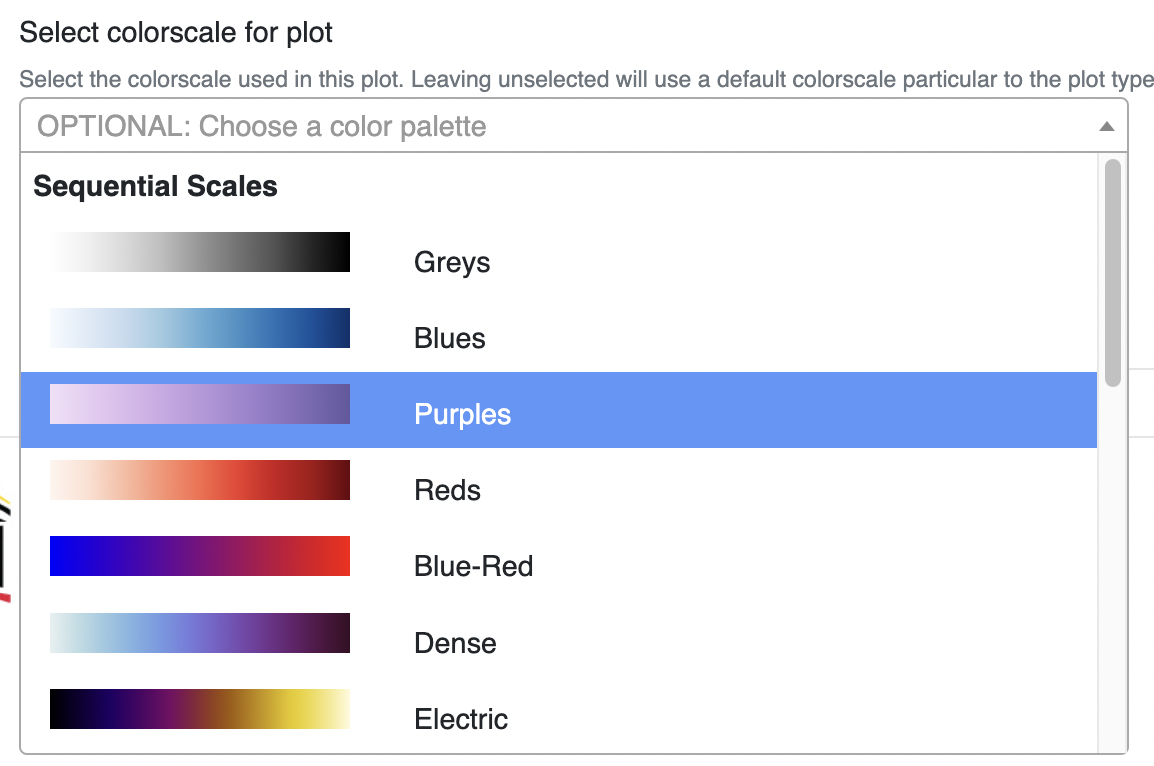1154x766 pixels.
Task: Choose the Electric gradient preview
Action: [x=199, y=709]
